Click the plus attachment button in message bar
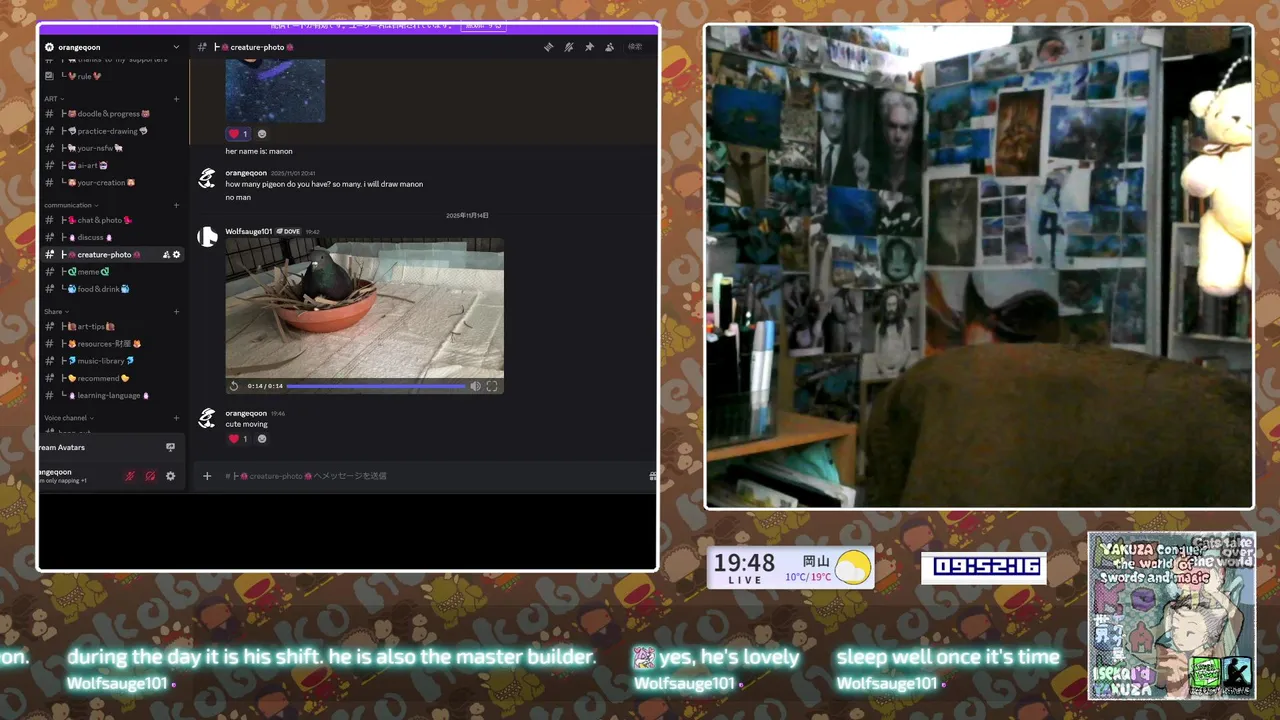The height and width of the screenshot is (720, 1280). point(207,476)
